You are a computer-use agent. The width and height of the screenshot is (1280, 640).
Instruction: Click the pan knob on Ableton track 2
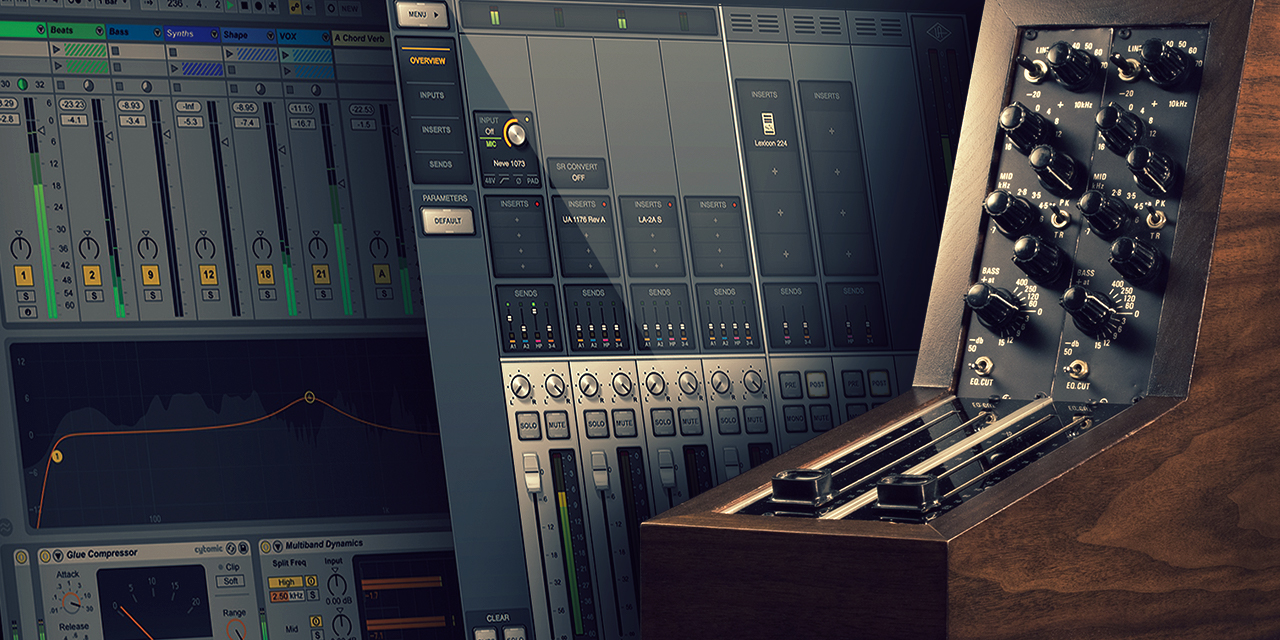[89, 247]
